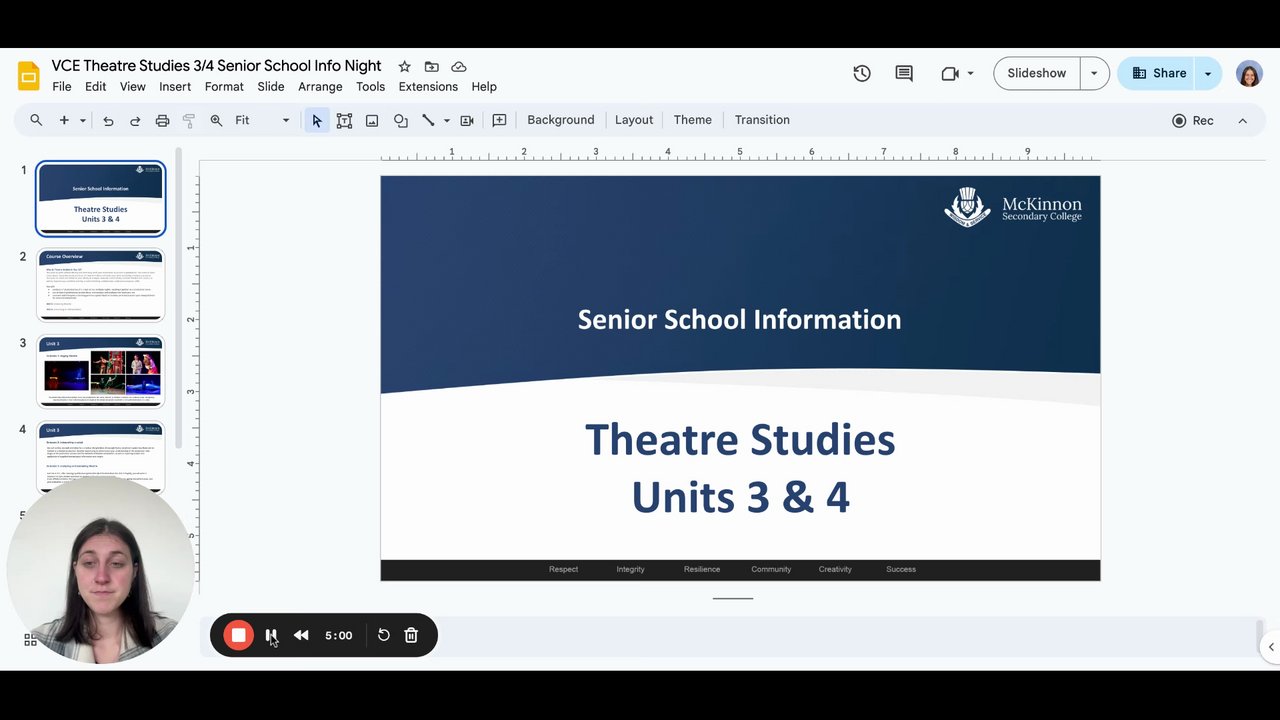Star the presentation title

404,66
